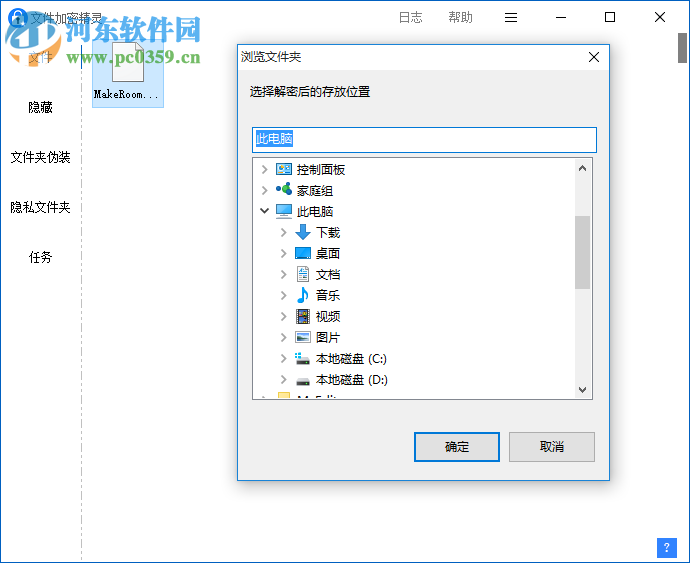Viewport: 690px width, 563px height.
Task: Click the Homegroup icon in the folder tree
Action: [284, 190]
